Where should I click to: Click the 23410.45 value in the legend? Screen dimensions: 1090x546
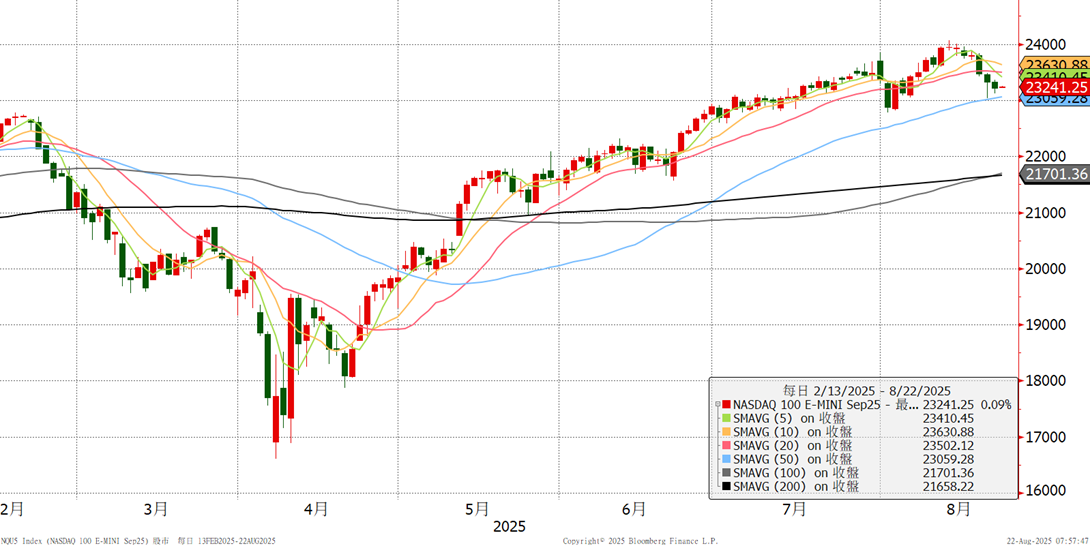[x=946, y=419]
